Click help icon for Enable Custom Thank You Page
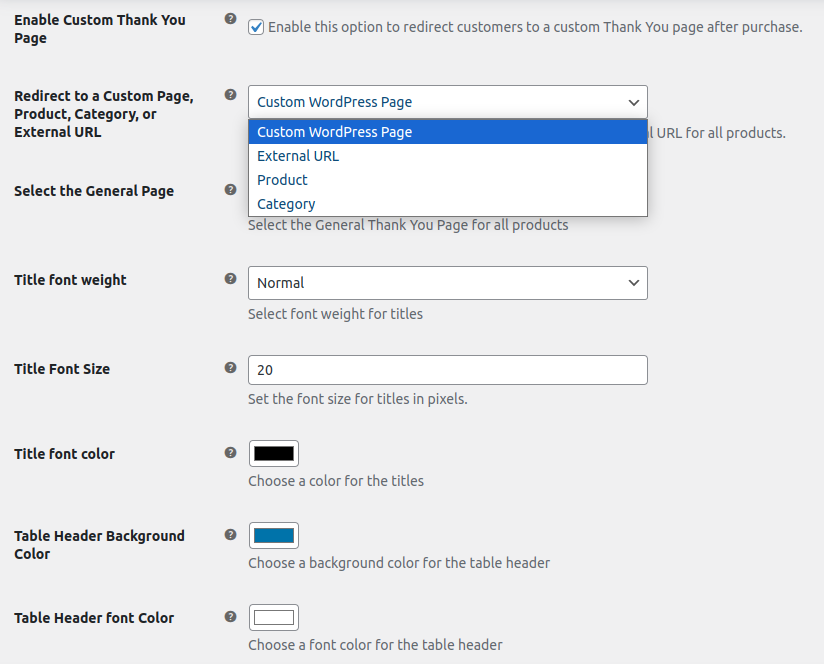 [231, 19]
